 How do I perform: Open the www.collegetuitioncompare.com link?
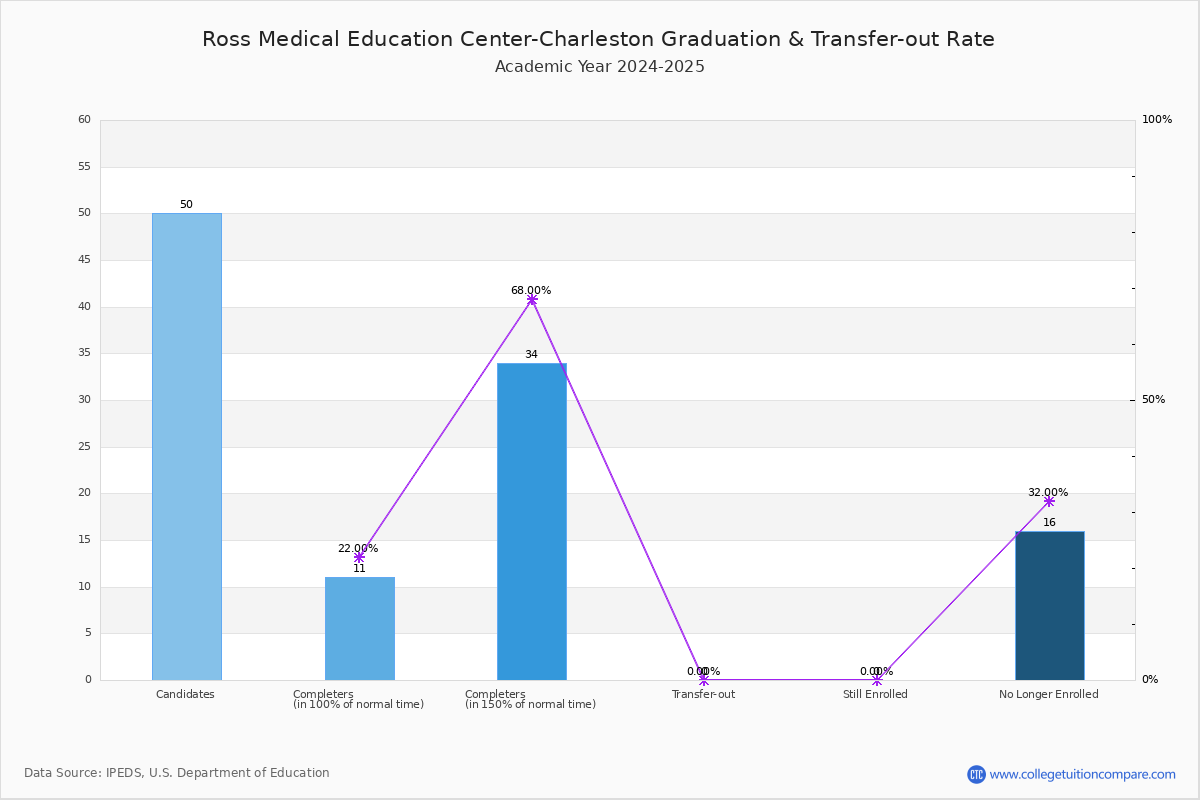pyautogui.click(x=1082, y=774)
